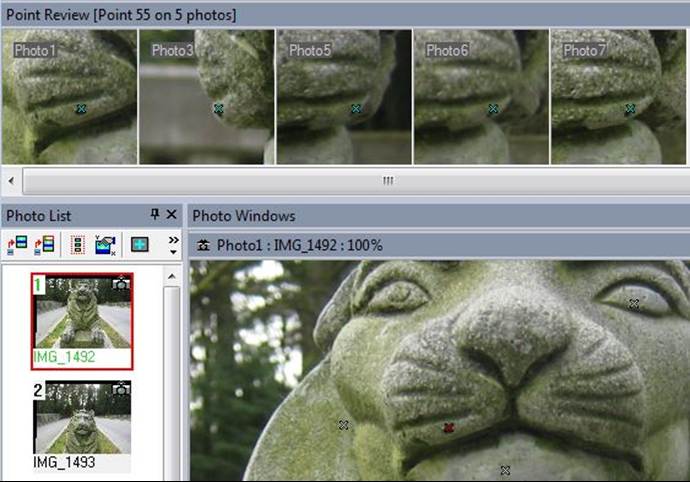Click the first Photo List toolbar icon

tap(17, 244)
